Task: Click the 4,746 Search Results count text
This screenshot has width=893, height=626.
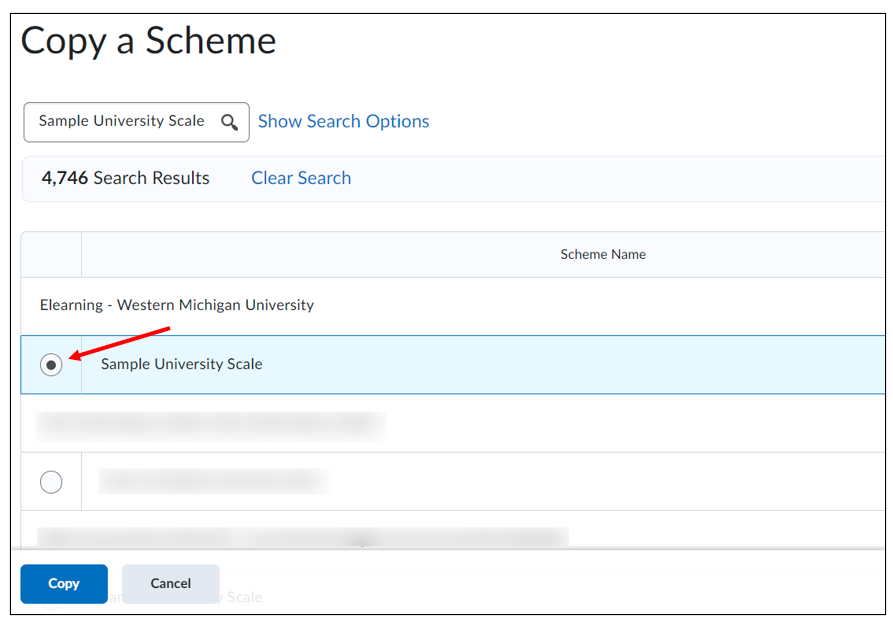Action: tap(125, 178)
